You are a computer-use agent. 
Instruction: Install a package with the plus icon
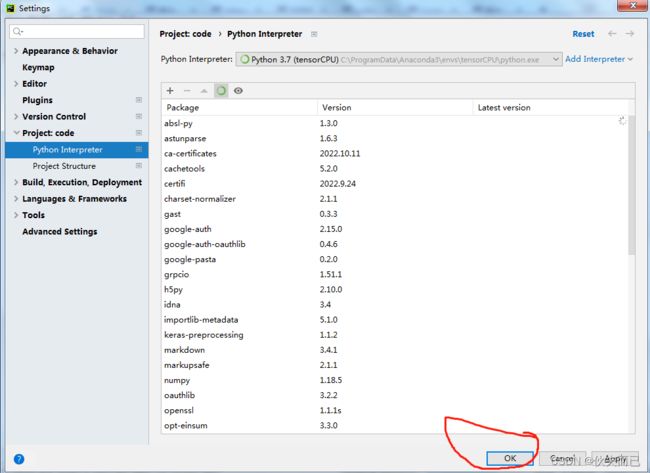coord(170,91)
